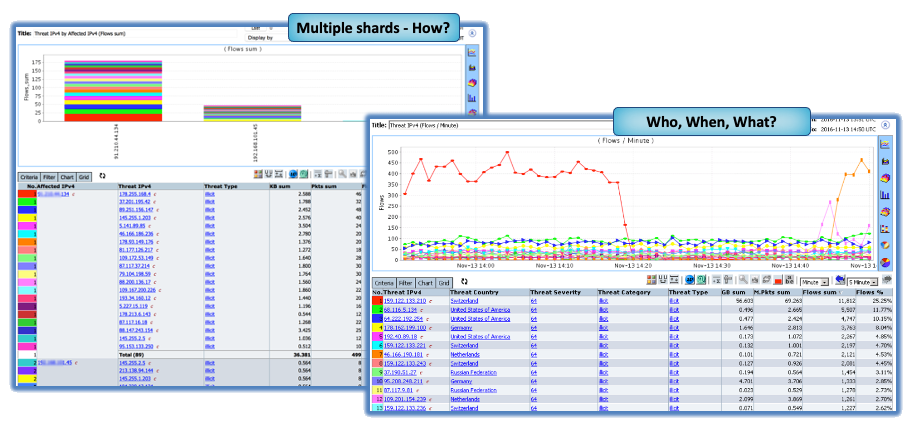The width and height of the screenshot is (912, 428).
Task: Step forward with arrow icon after 5 Minute dropdown
Action: 888,280
